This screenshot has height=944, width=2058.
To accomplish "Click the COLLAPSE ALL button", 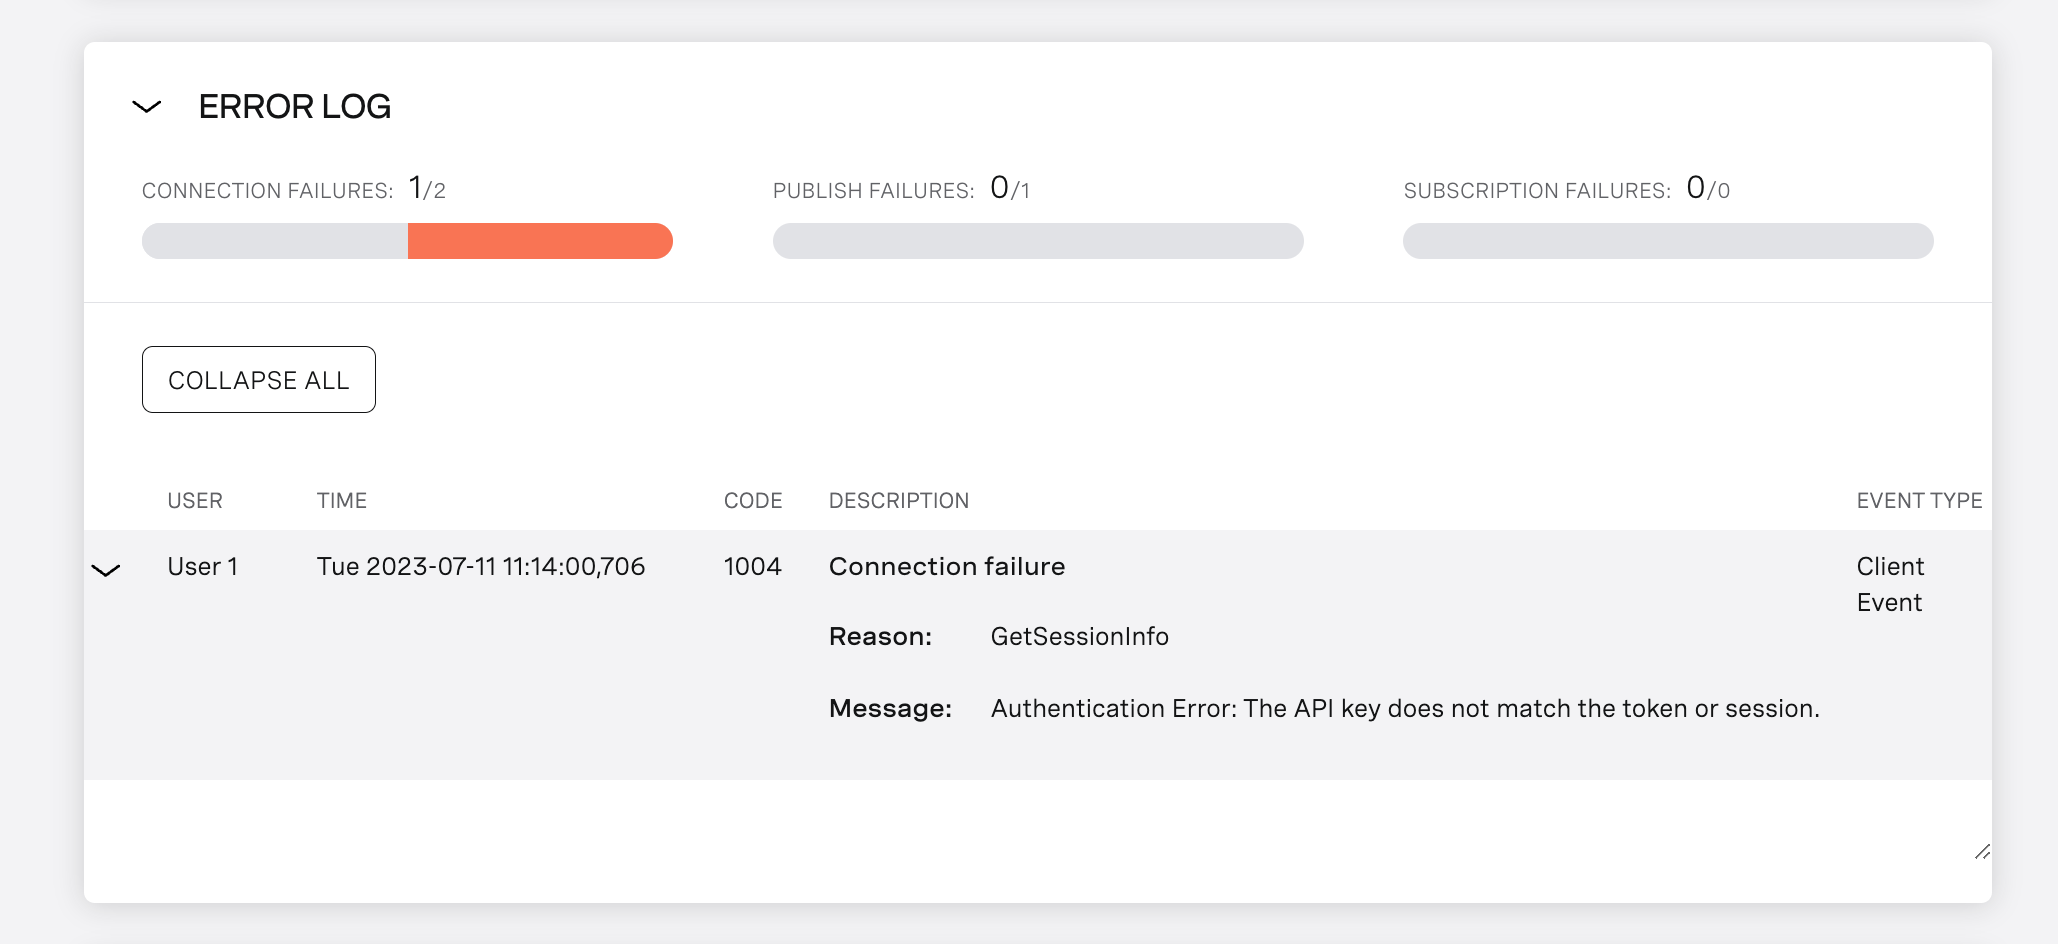I will click(258, 379).
